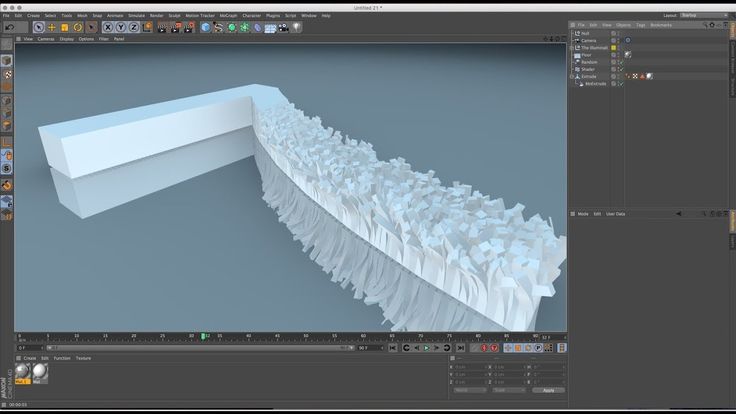Open the Simulate menu
The width and height of the screenshot is (736, 414).
[138, 16]
